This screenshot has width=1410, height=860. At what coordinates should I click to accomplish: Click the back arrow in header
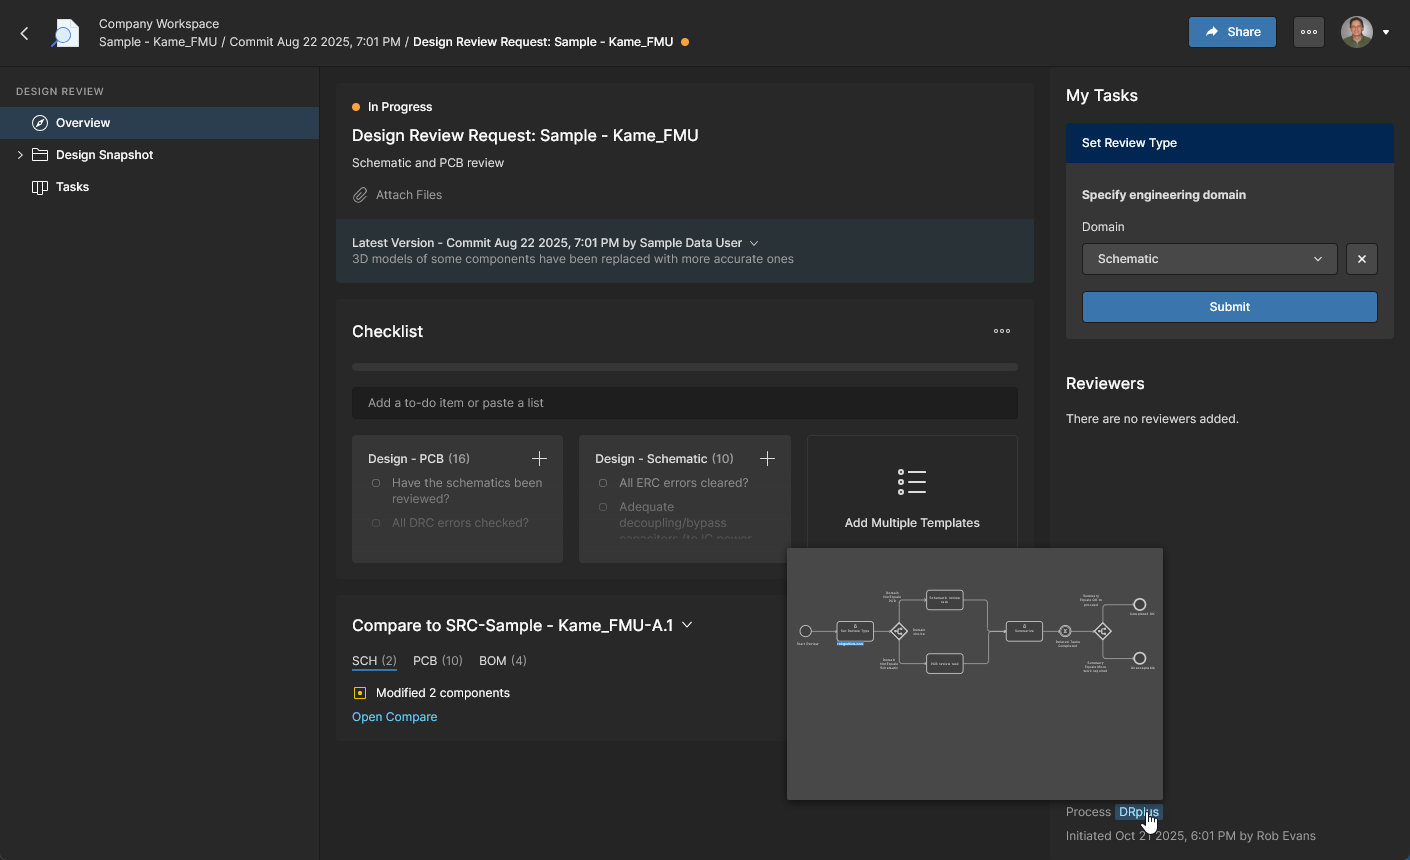(25, 33)
